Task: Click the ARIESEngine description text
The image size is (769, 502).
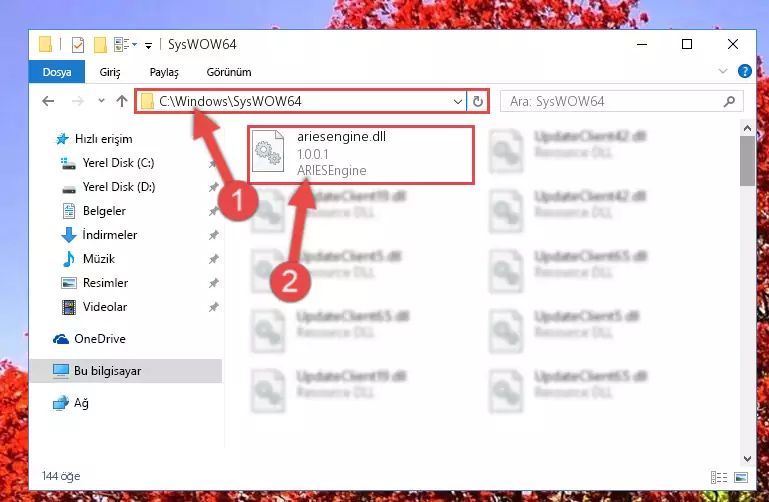Action: pyautogui.click(x=332, y=171)
